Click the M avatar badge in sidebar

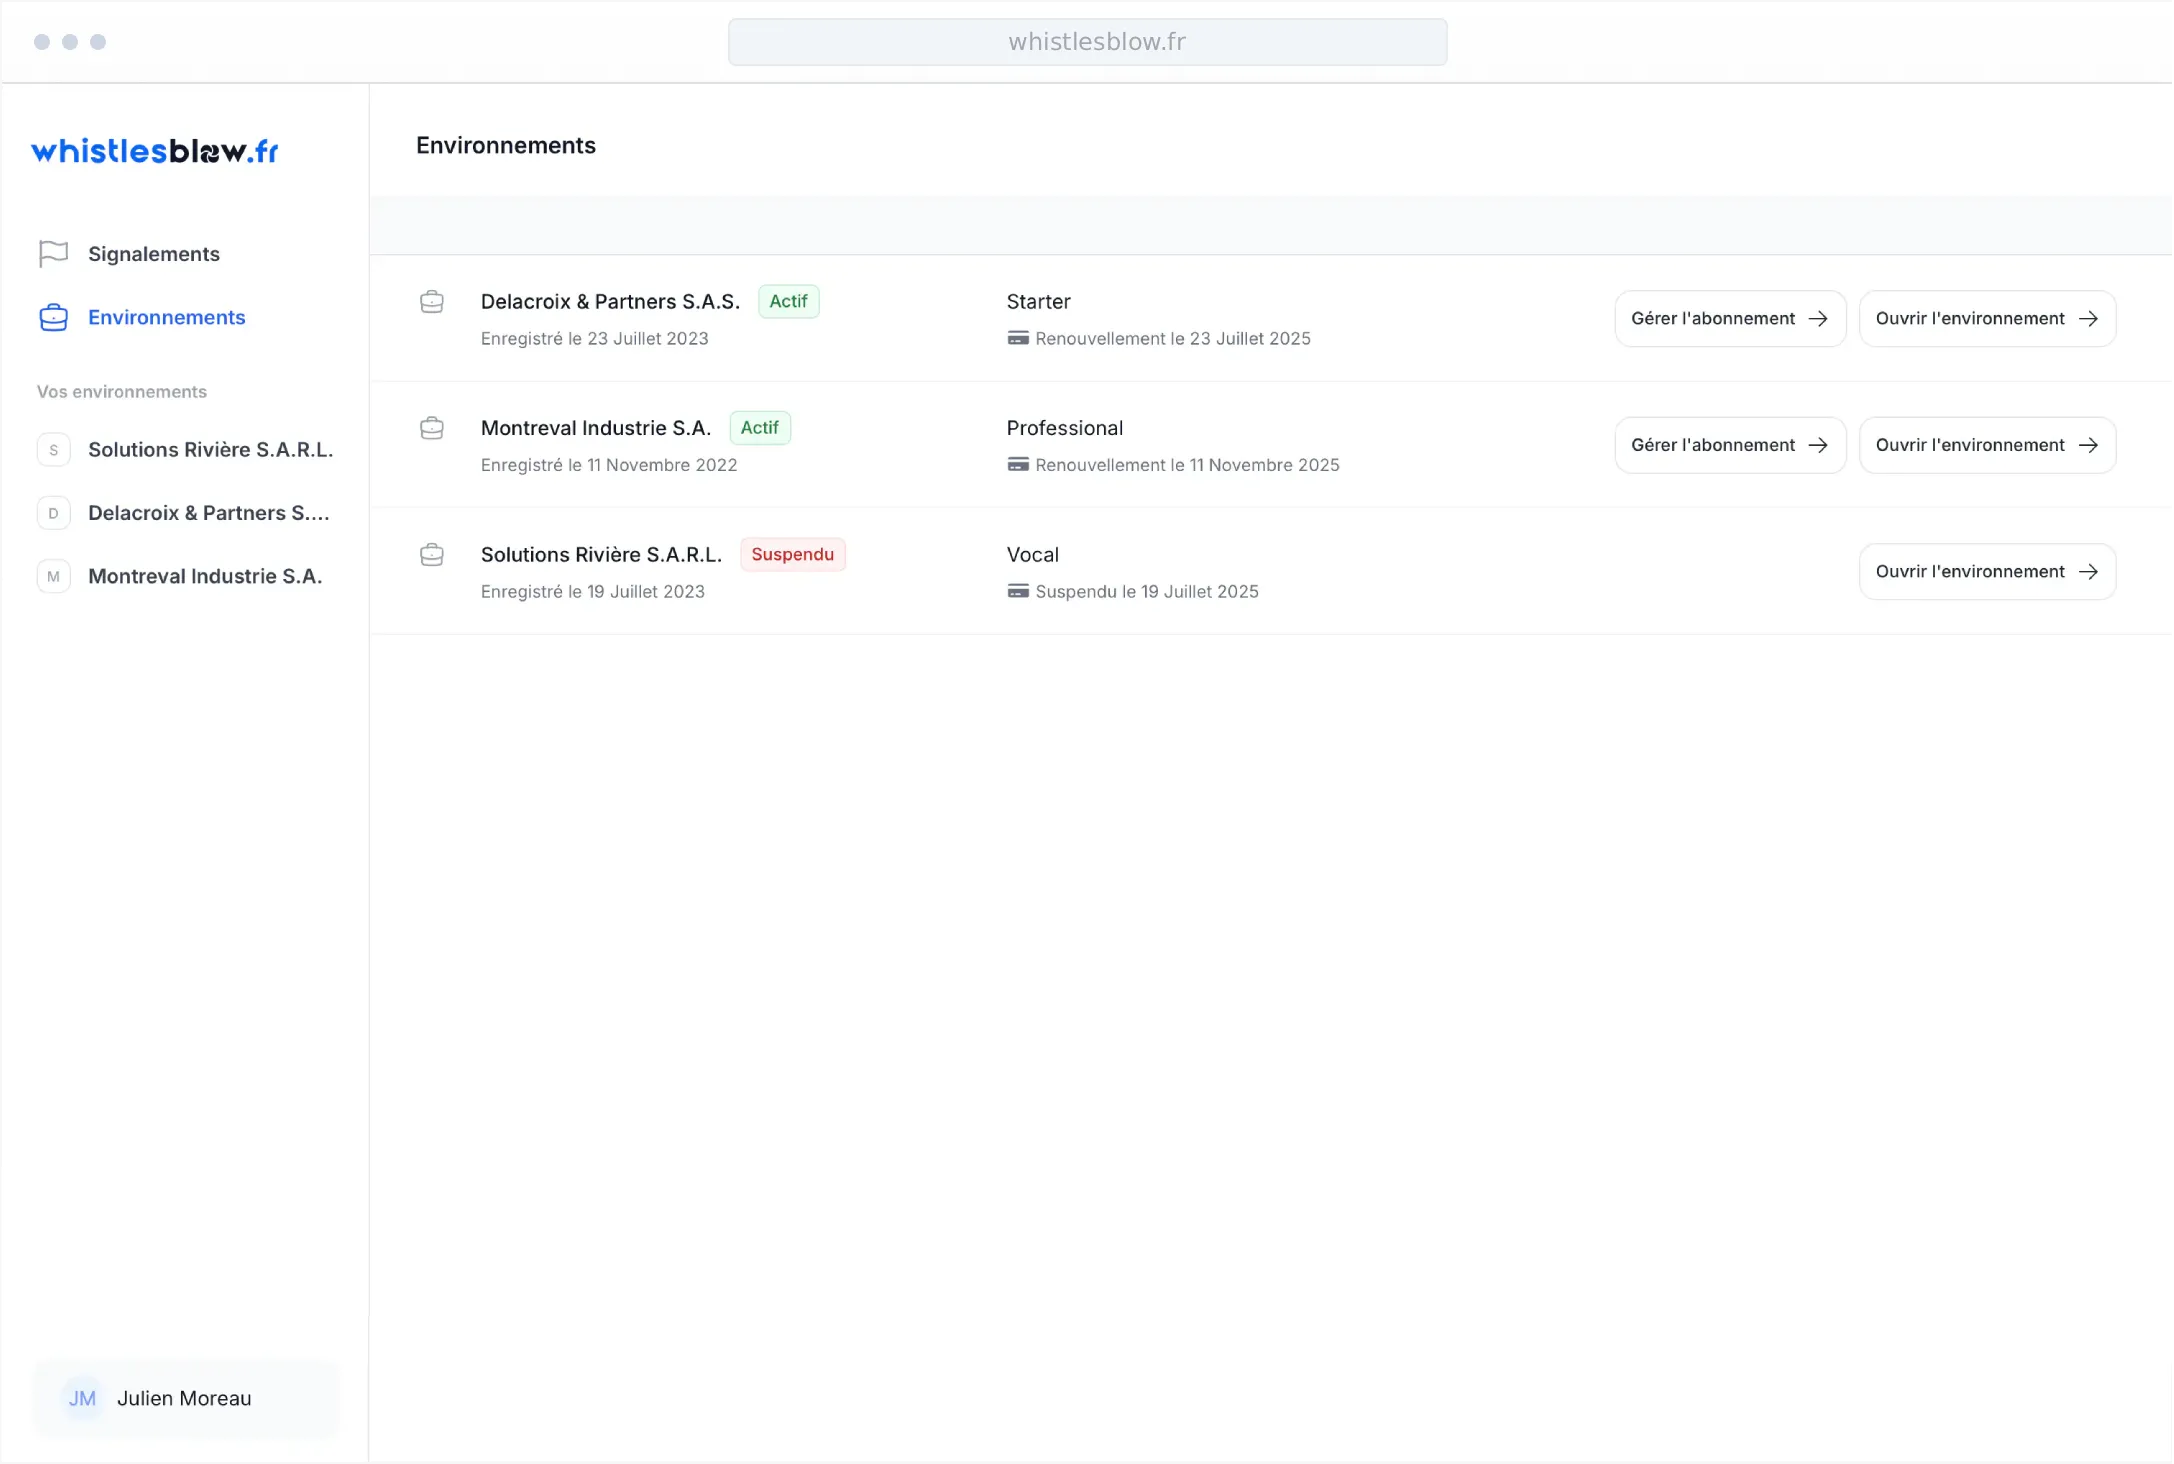coord(54,576)
